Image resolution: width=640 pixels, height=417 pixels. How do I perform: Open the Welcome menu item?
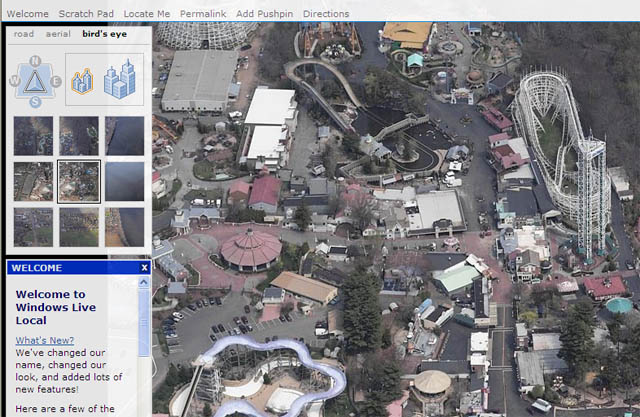(x=27, y=14)
